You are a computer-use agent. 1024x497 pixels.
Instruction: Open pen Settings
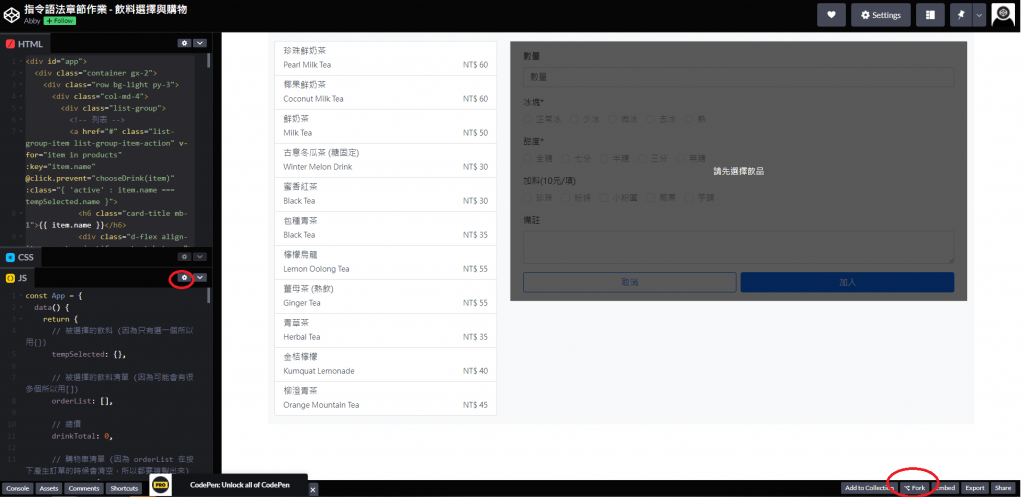coord(880,15)
